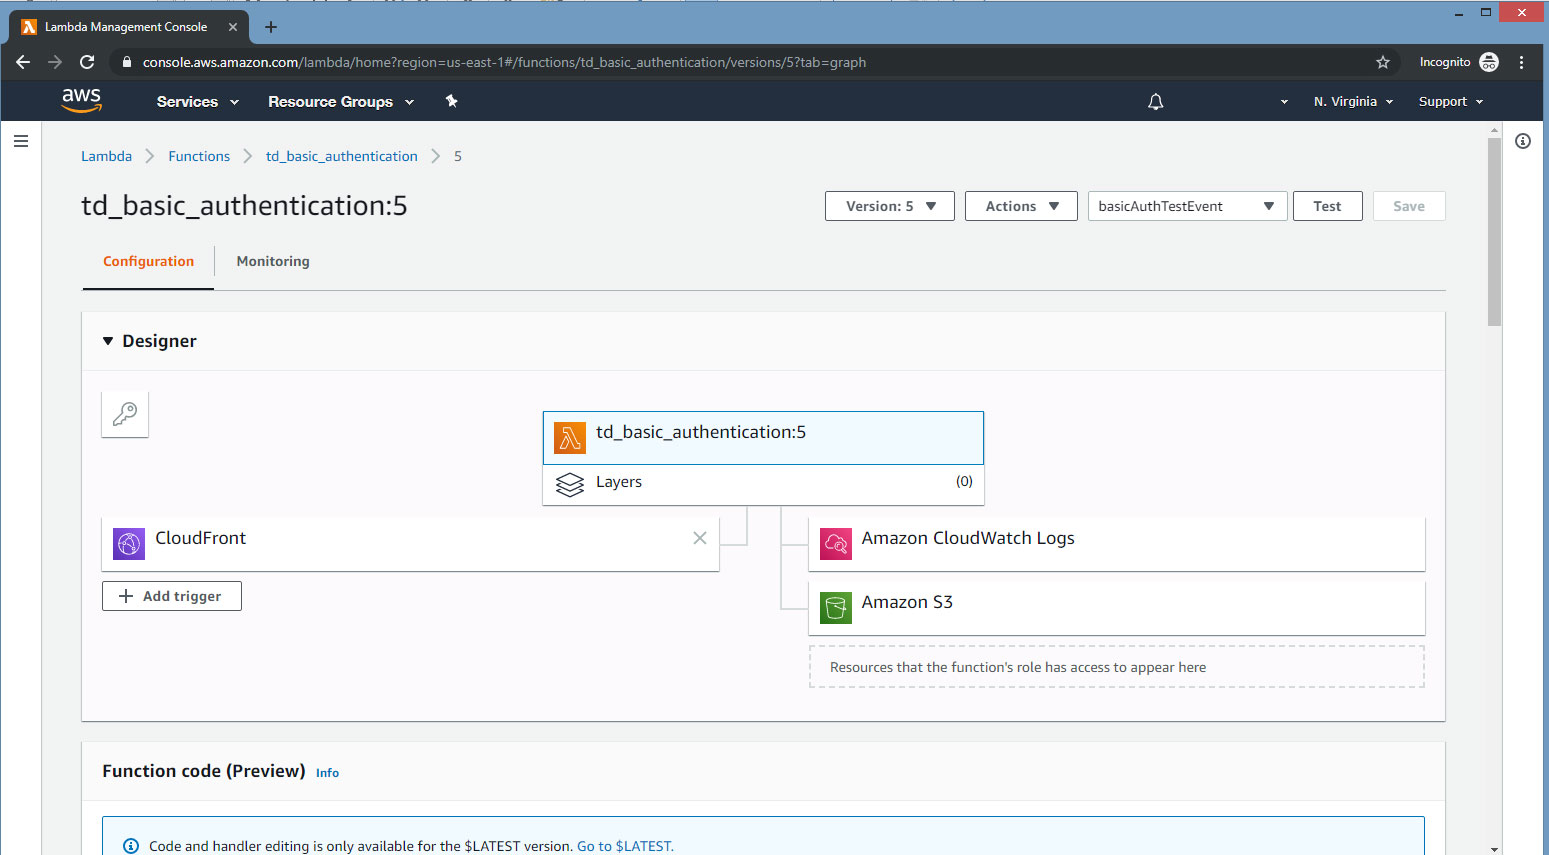Select the Configuration tab
This screenshot has width=1549, height=855.
point(148,261)
